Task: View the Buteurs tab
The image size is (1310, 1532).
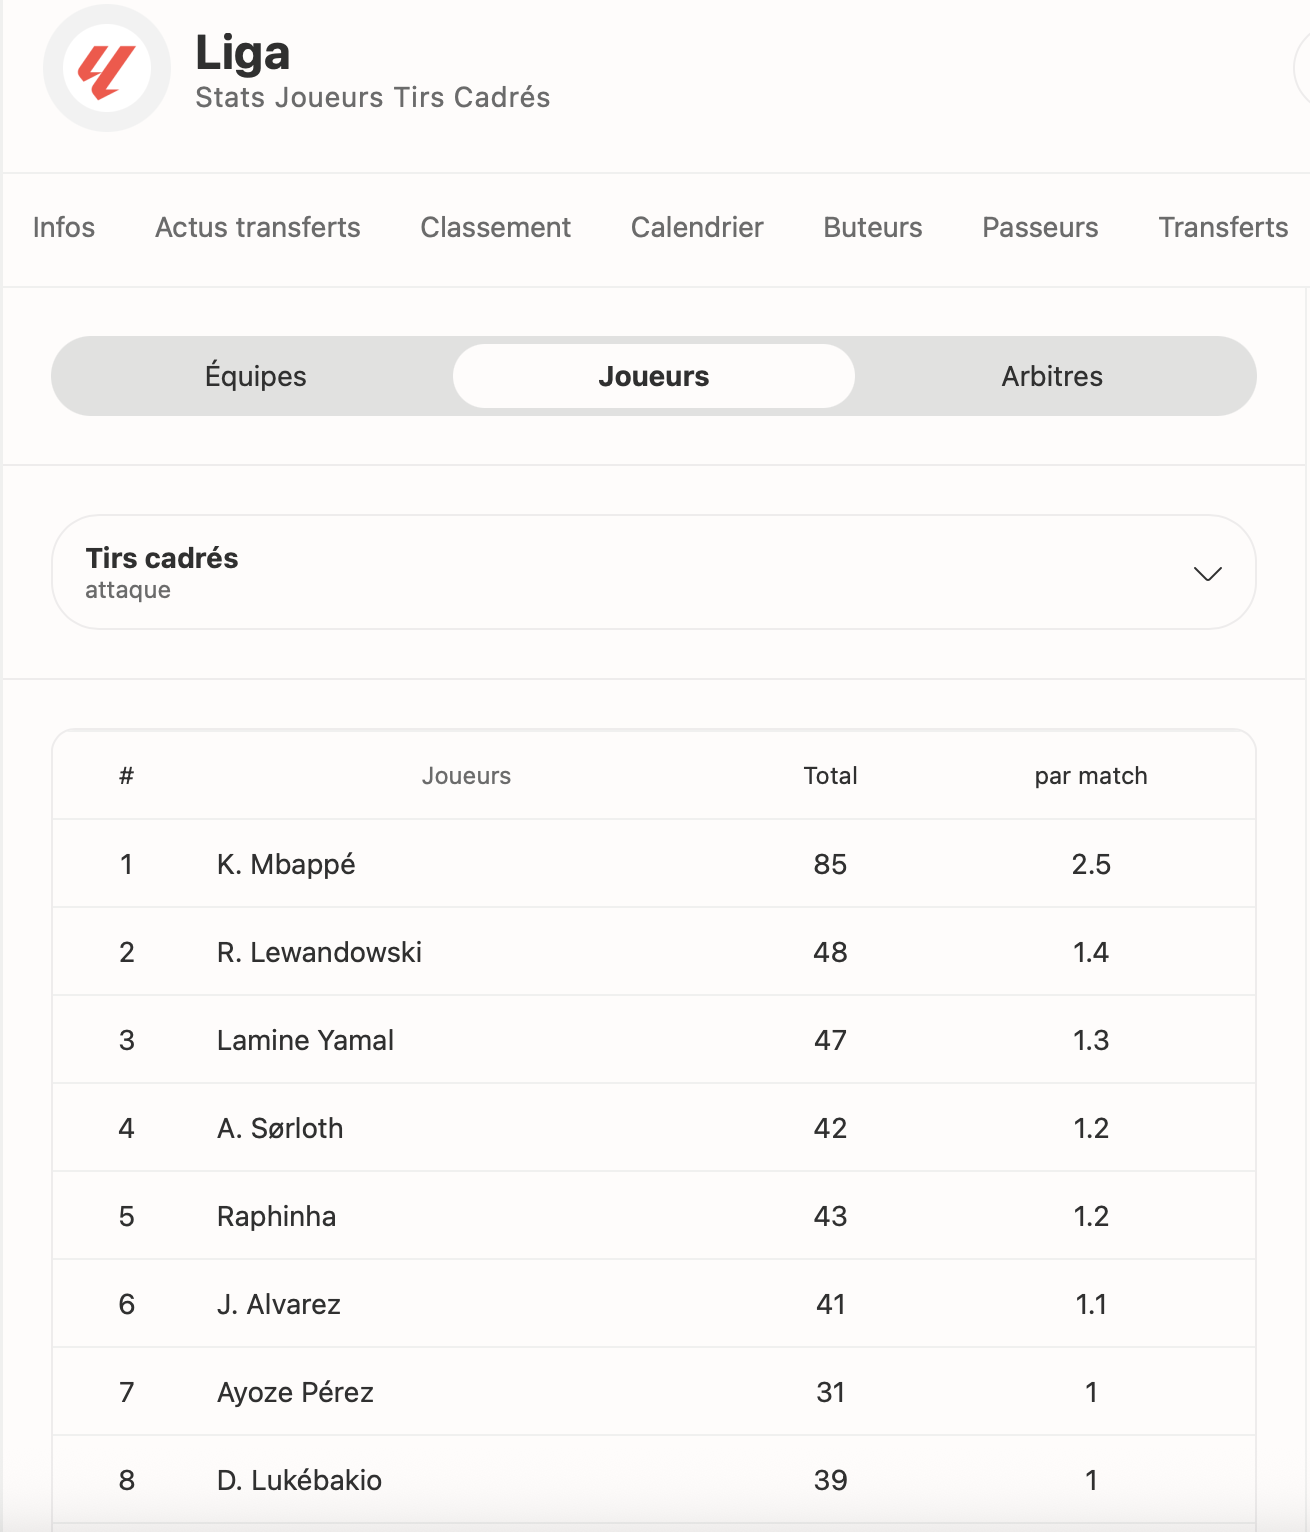Action: tap(872, 228)
